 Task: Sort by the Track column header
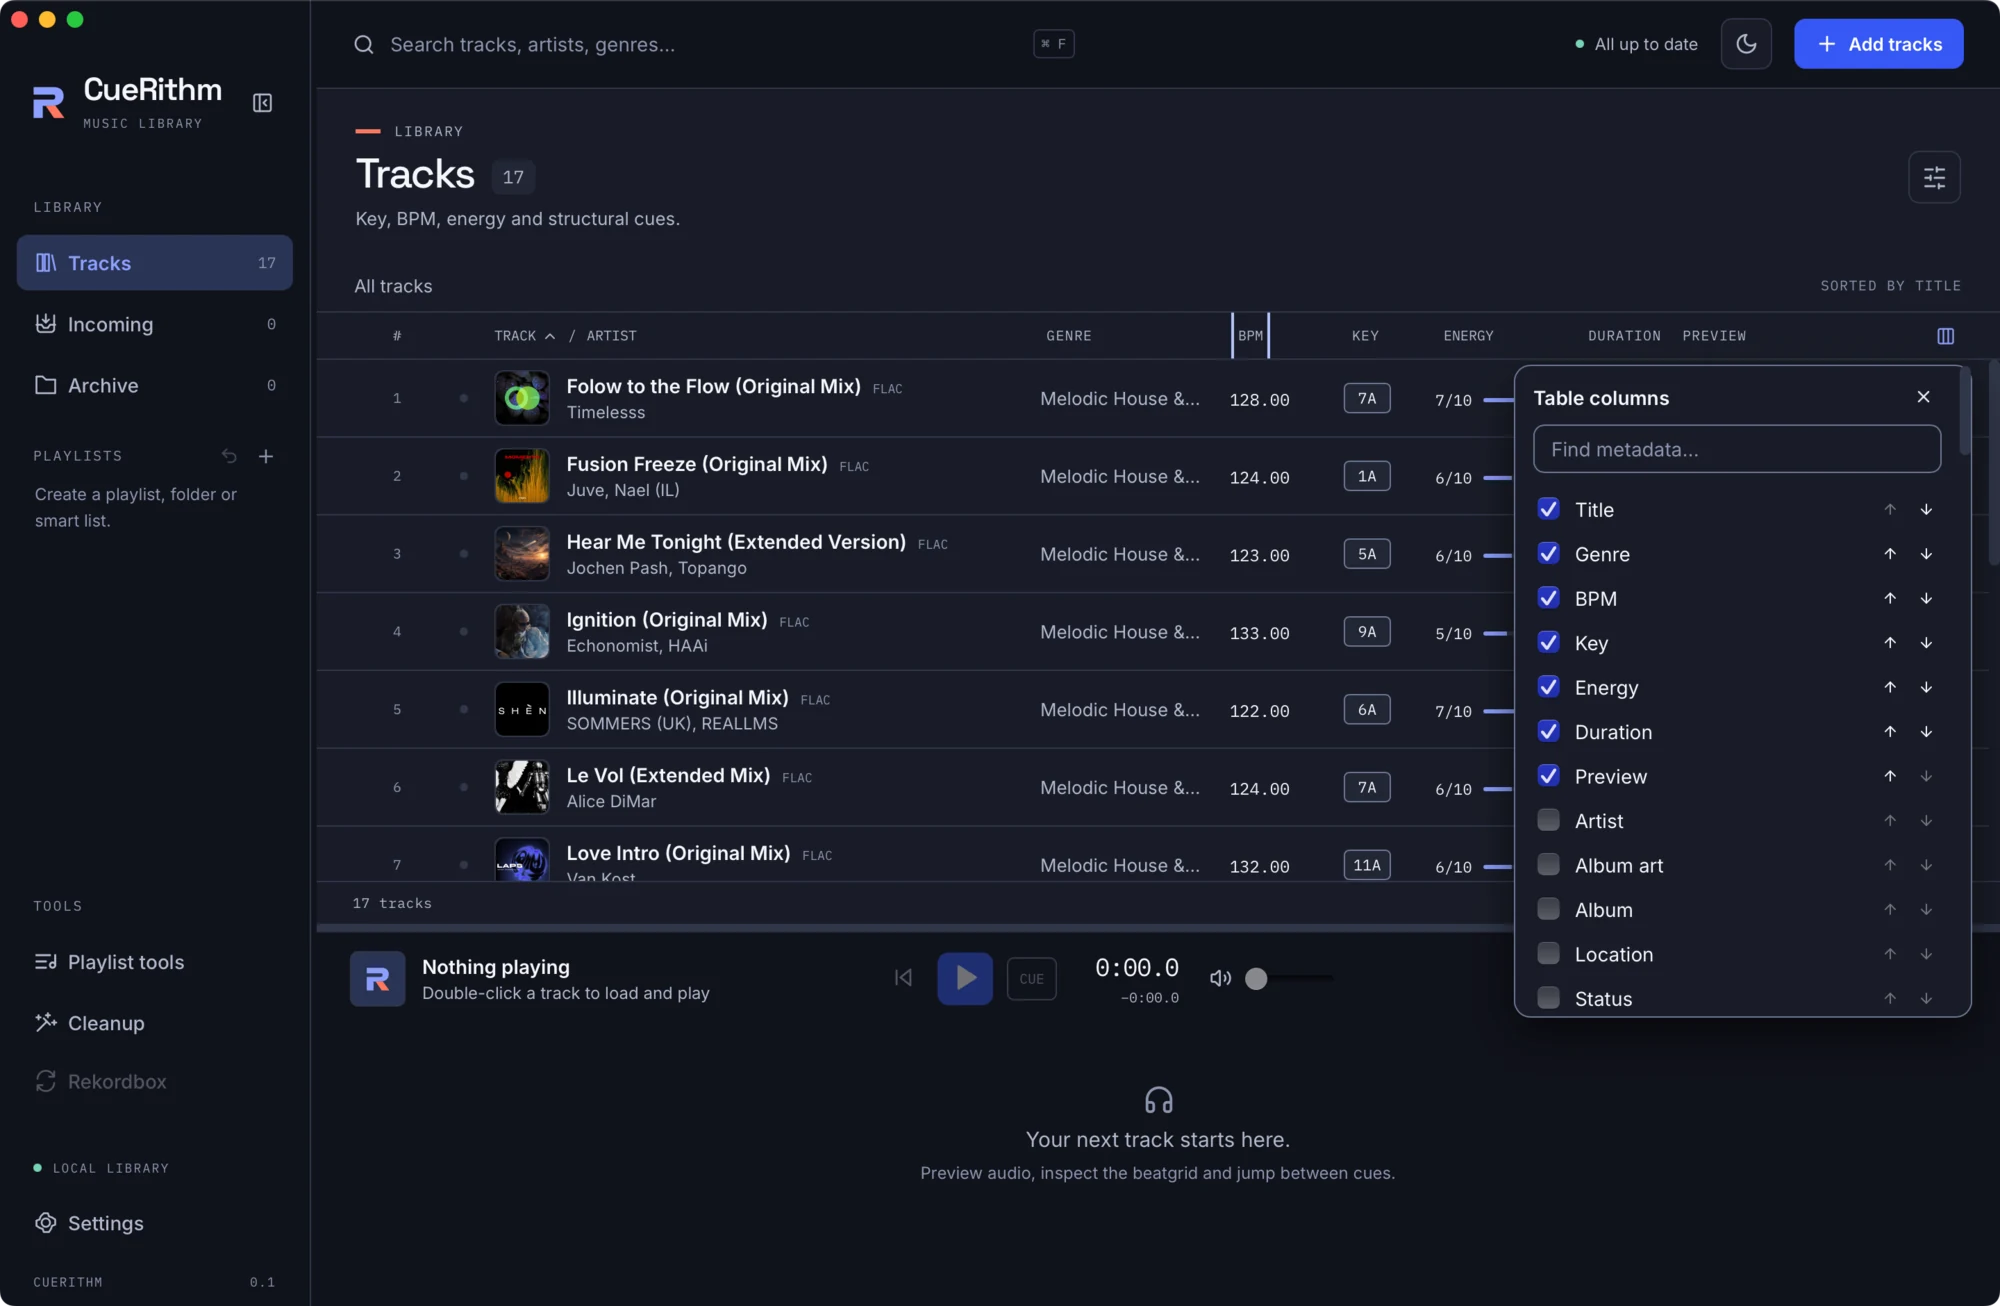pyautogui.click(x=524, y=336)
